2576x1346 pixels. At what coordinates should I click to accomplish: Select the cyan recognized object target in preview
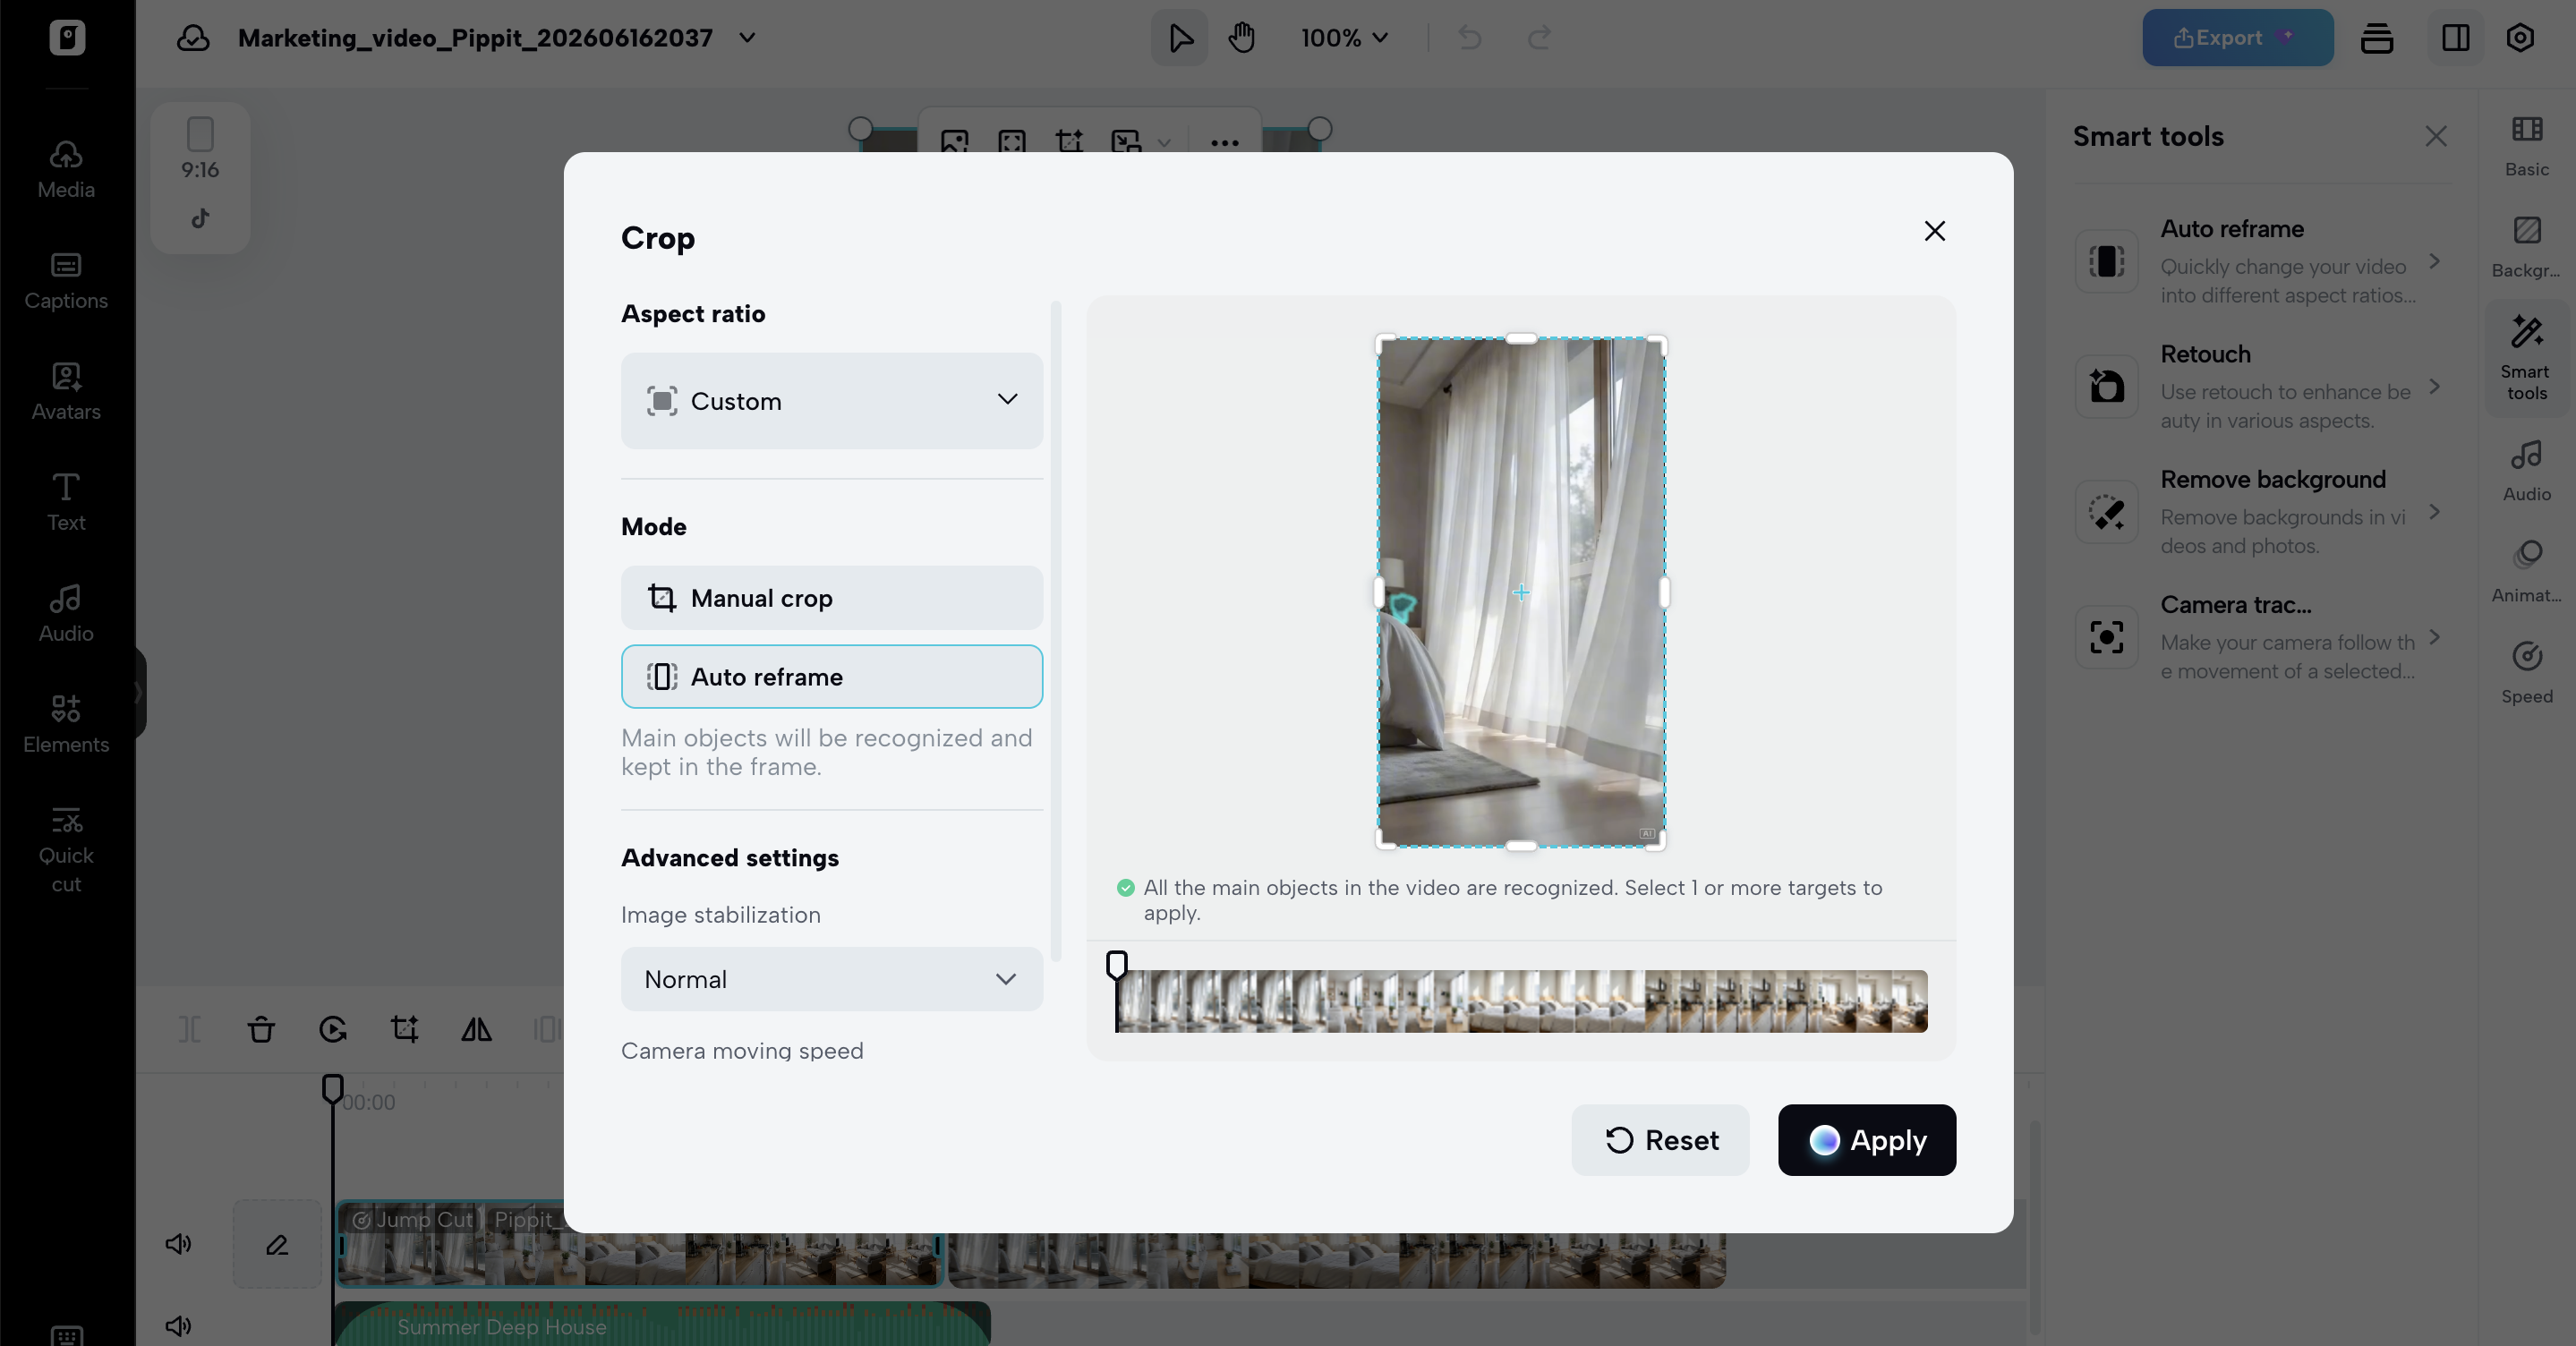1403,607
